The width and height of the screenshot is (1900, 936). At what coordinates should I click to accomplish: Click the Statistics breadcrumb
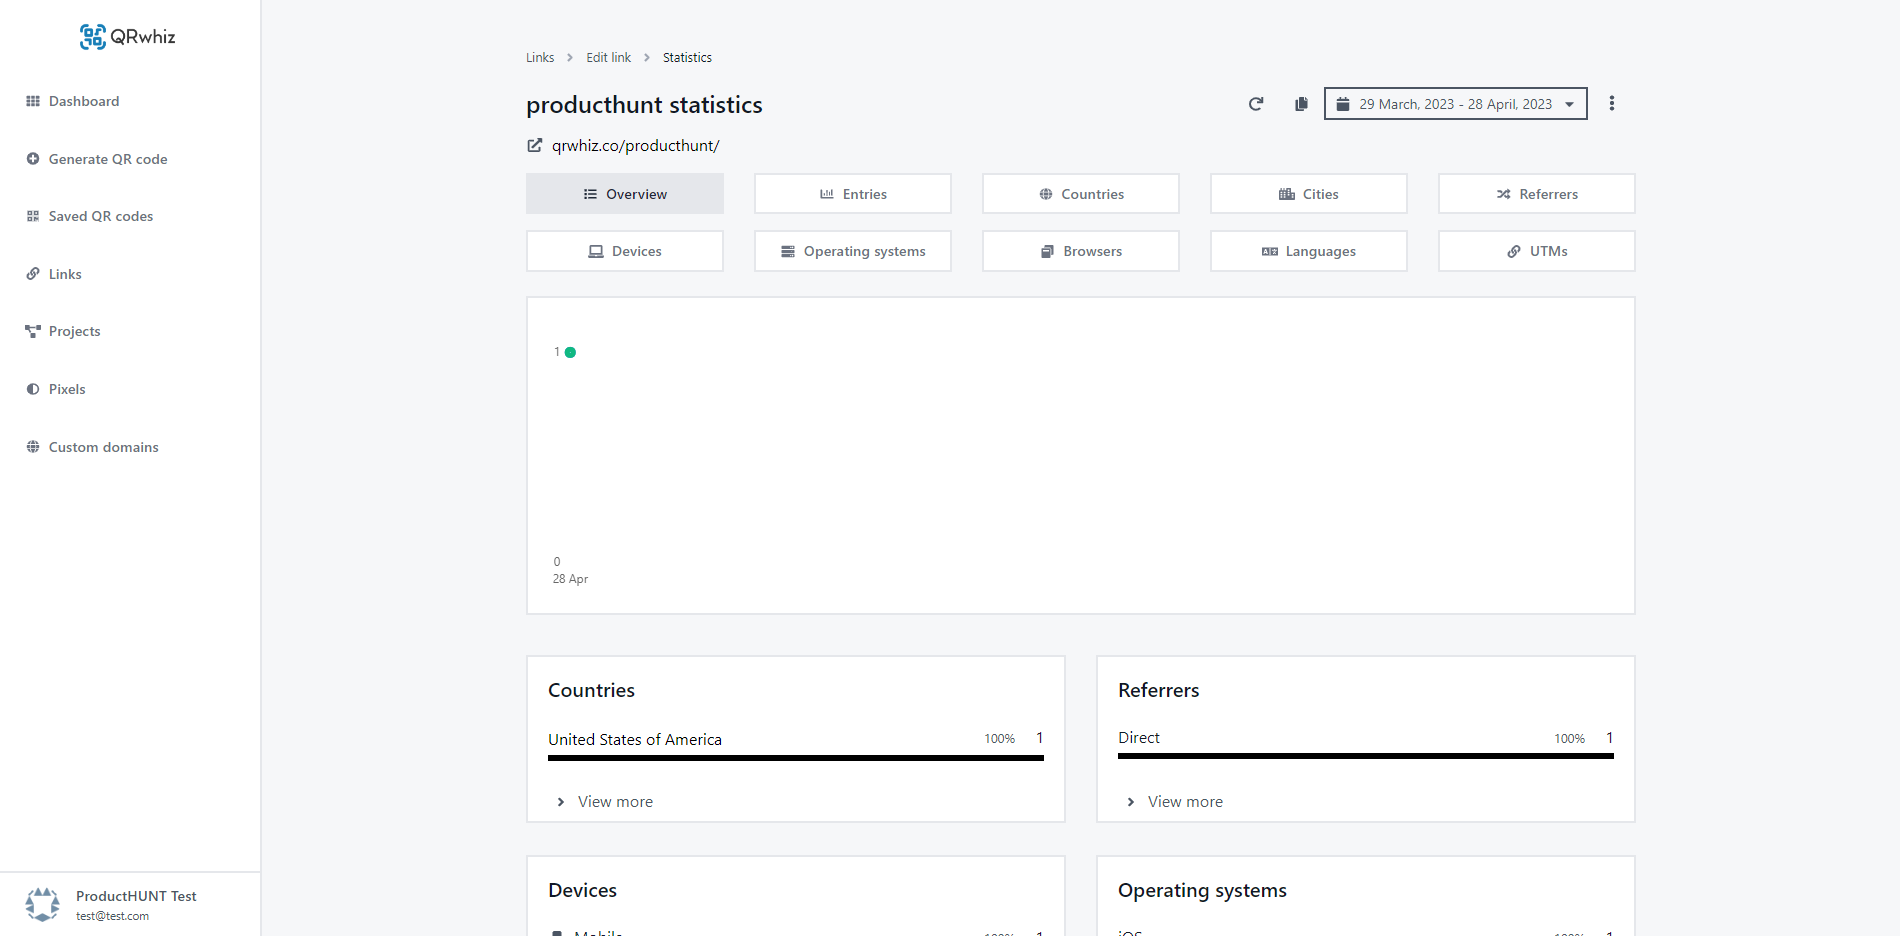tap(688, 58)
